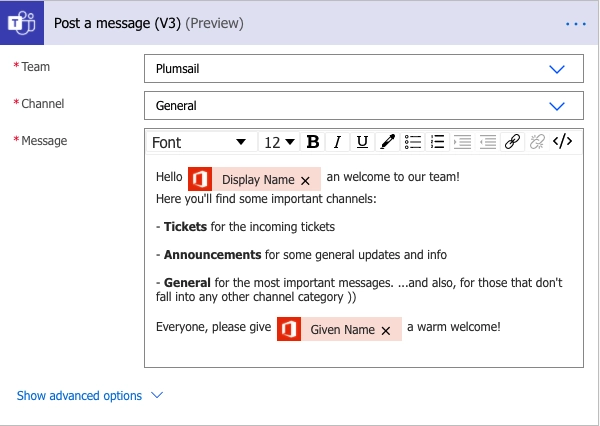Click the (Preview) text in header

tap(214, 23)
